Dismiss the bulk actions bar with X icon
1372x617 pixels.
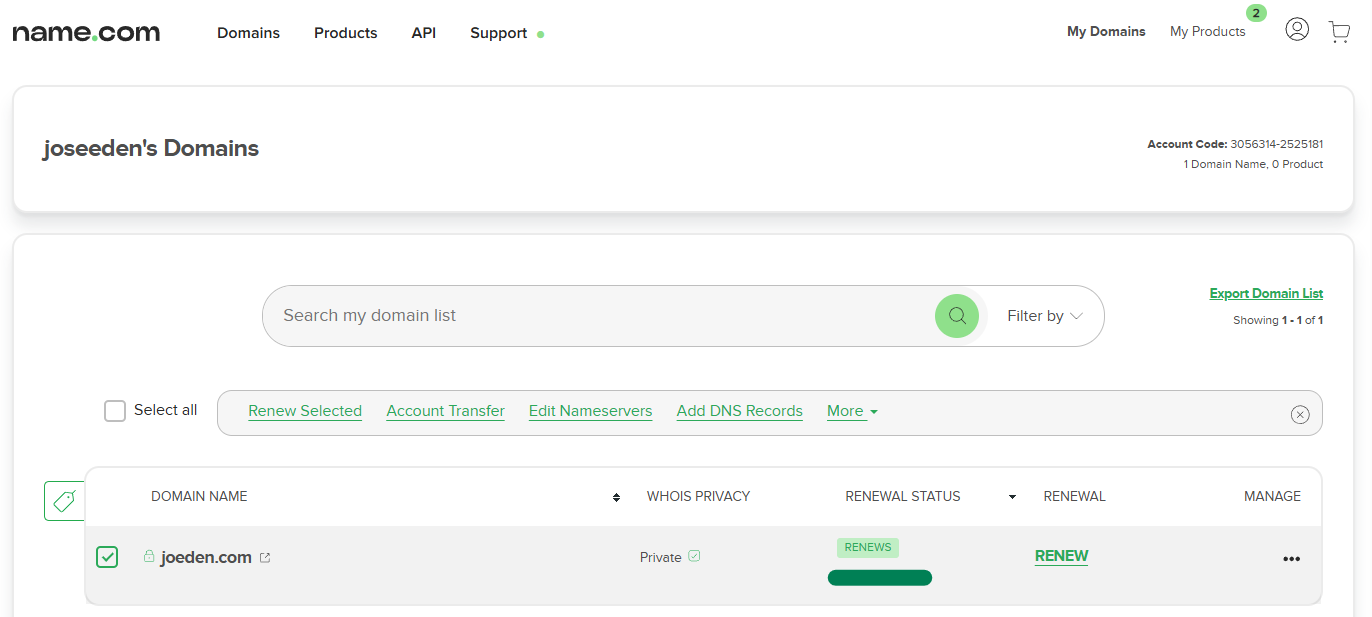[1300, 414]
